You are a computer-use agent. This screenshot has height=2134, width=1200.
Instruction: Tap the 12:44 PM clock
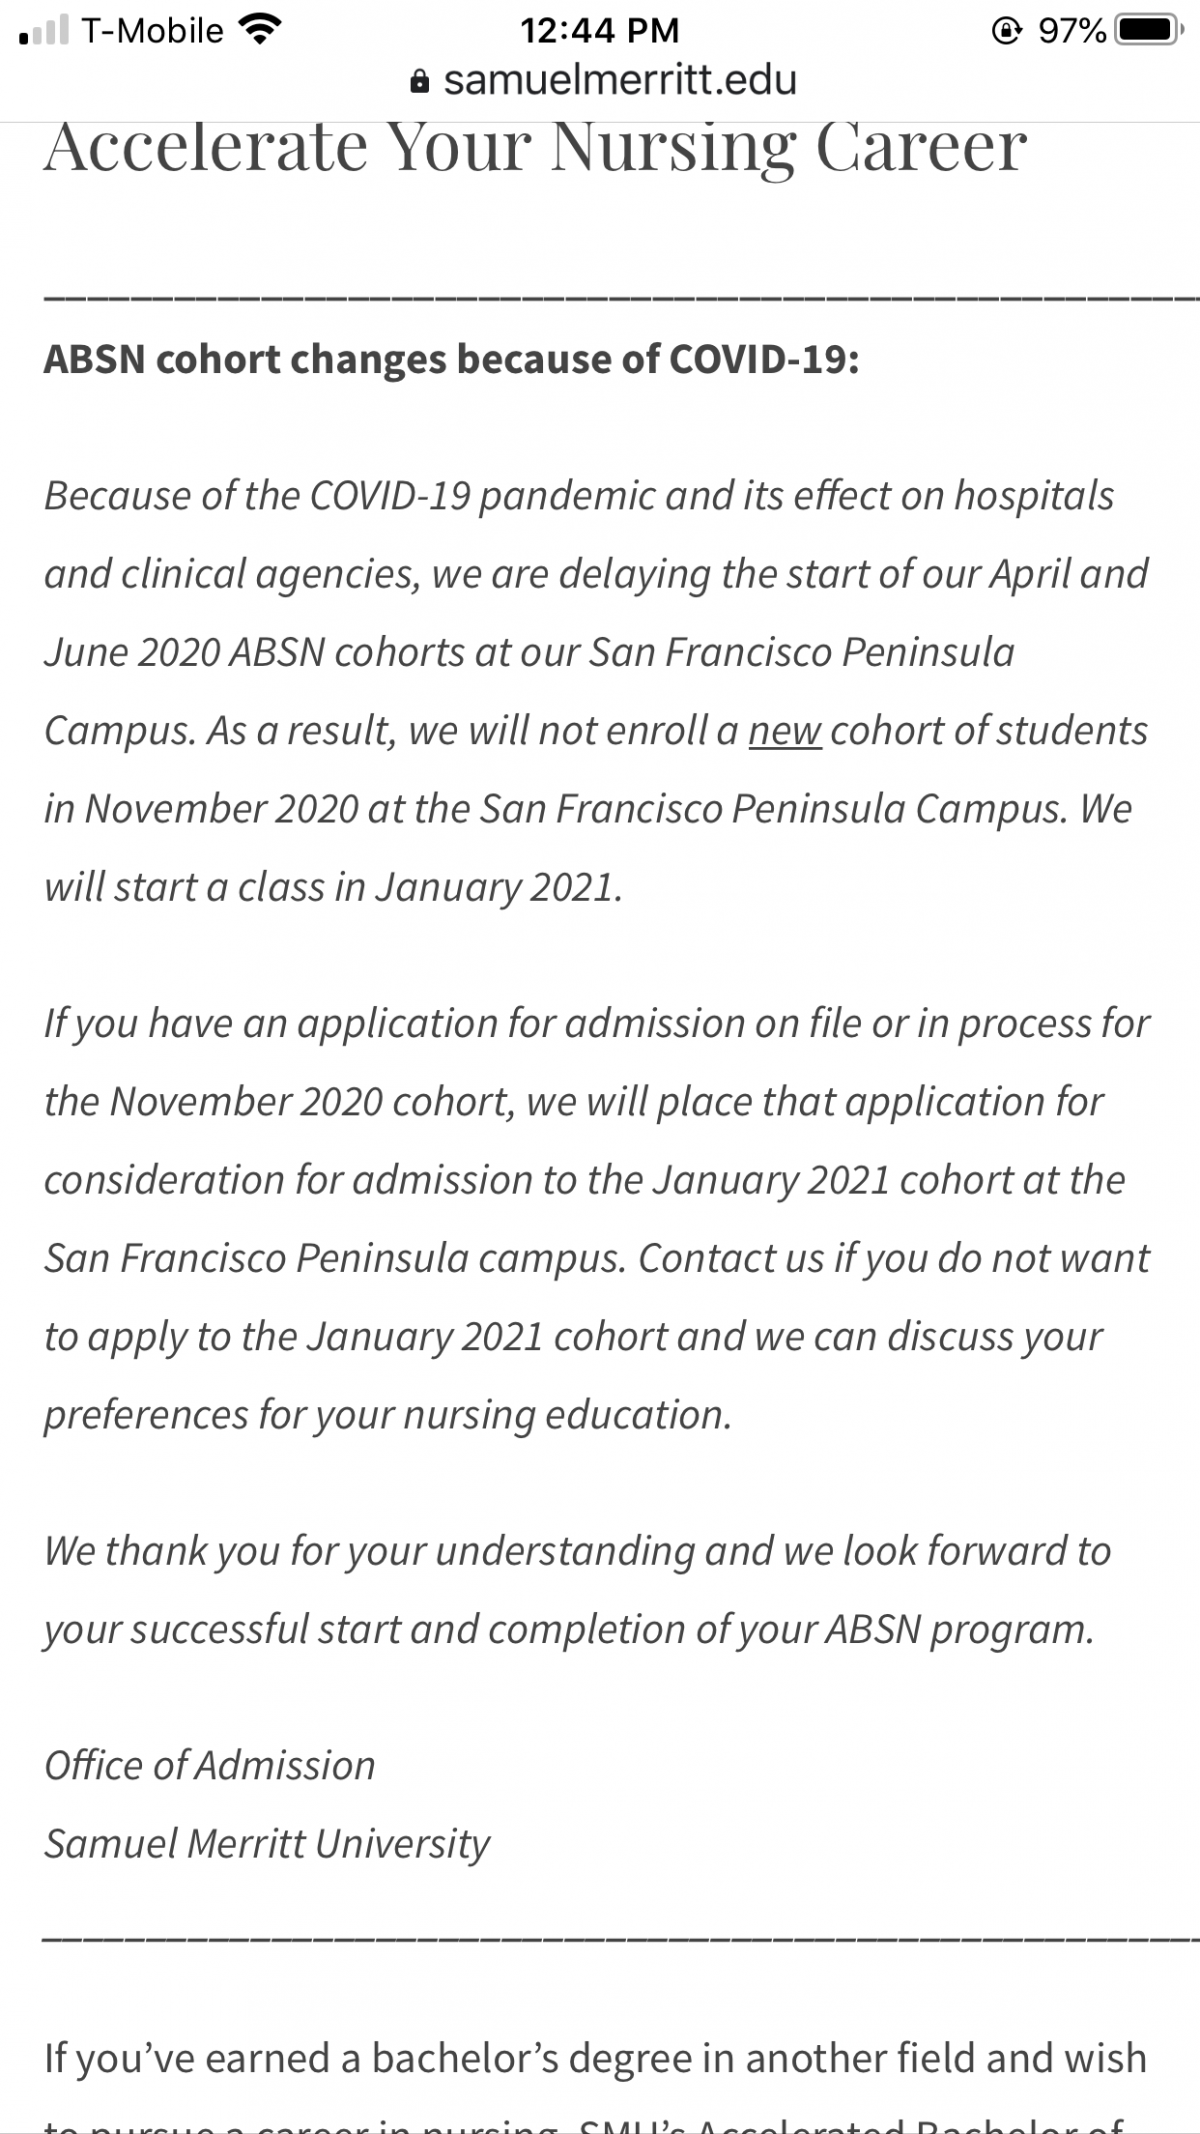[x=599, y=30]
